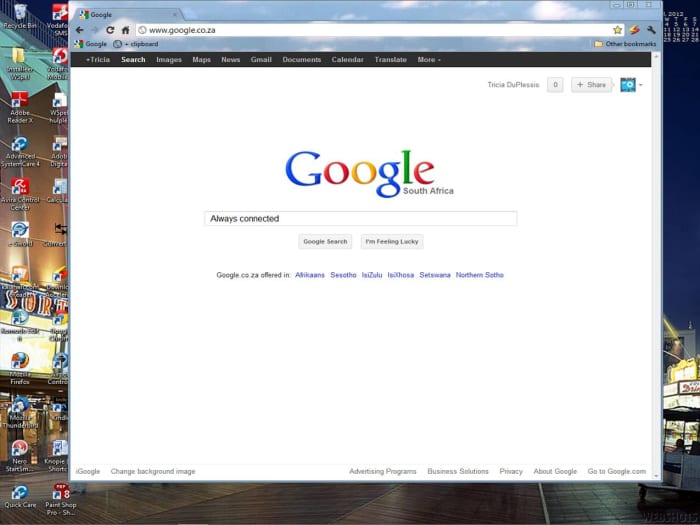Switch Google to Sesotho
Screen dimensions: 700x525
click(x=343, y=275)
